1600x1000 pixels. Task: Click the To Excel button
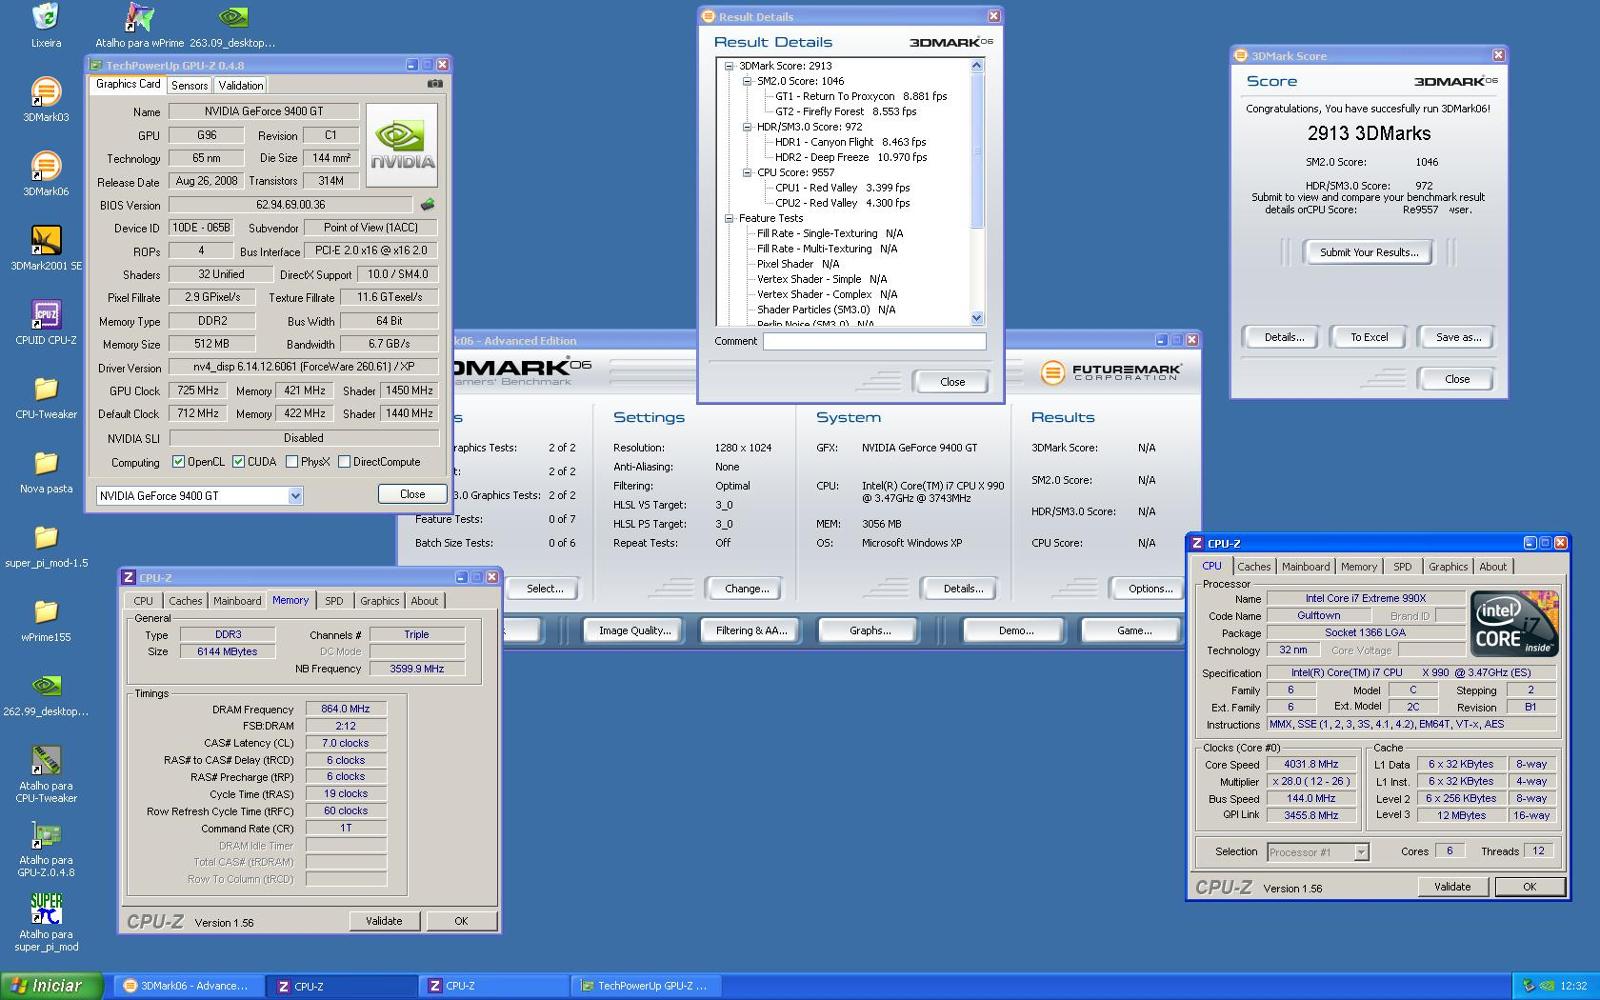[1369, 337]
